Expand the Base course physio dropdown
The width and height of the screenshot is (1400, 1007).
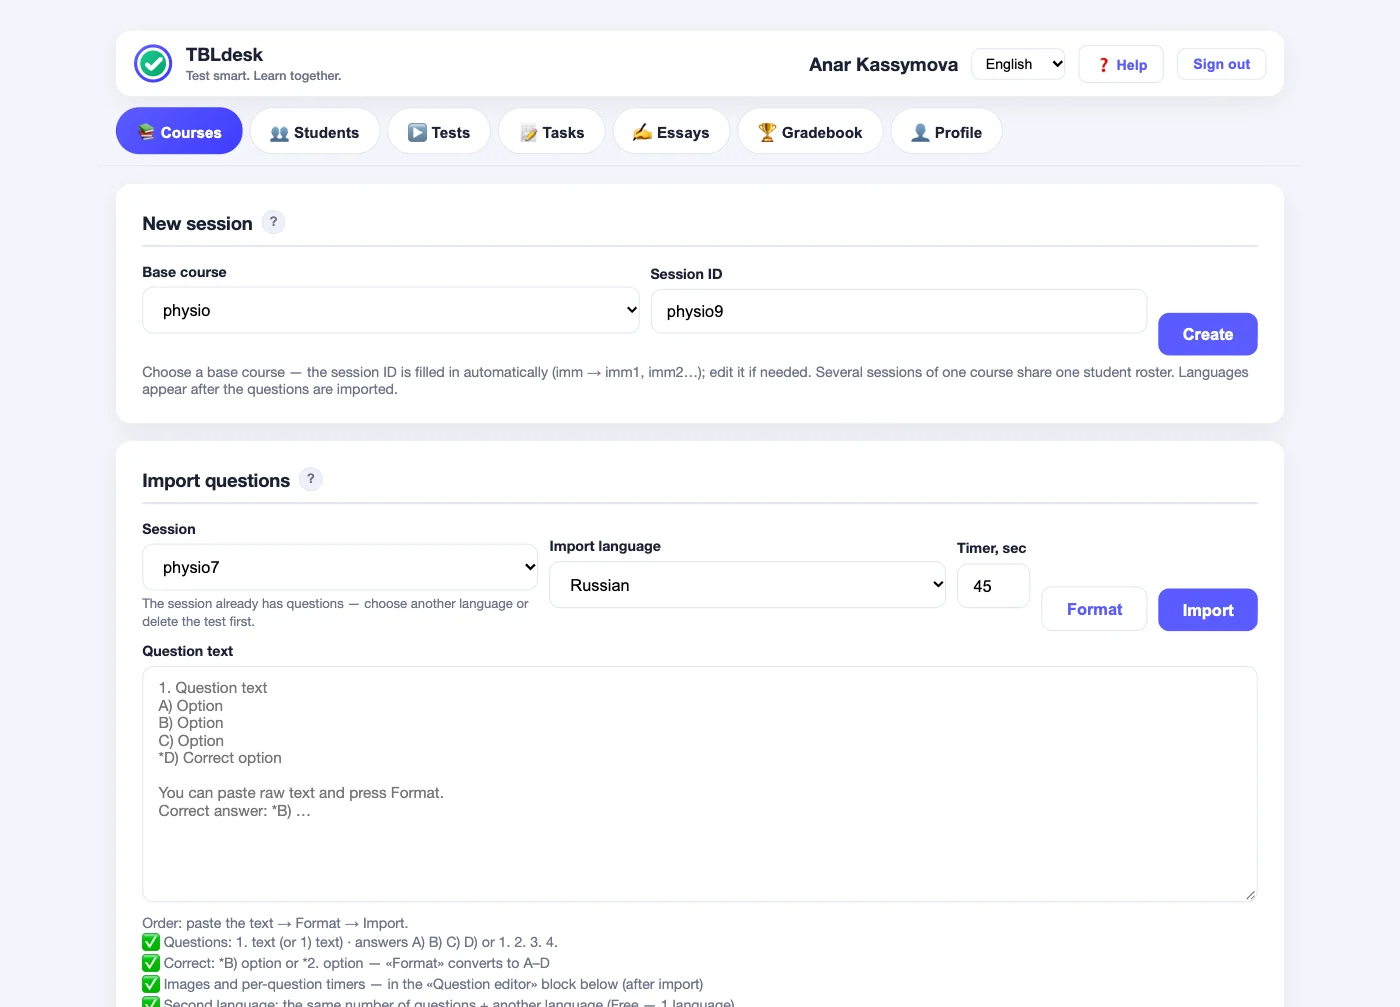(391, 310)
